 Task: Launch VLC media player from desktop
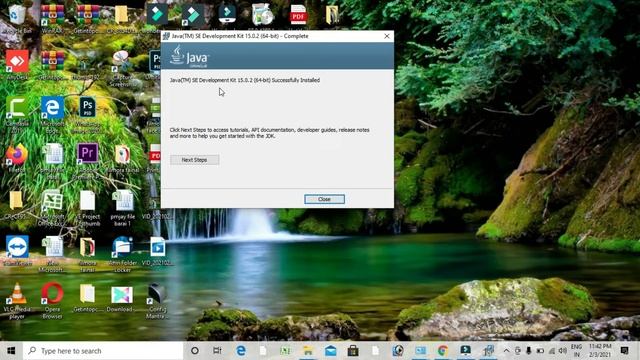17,300
